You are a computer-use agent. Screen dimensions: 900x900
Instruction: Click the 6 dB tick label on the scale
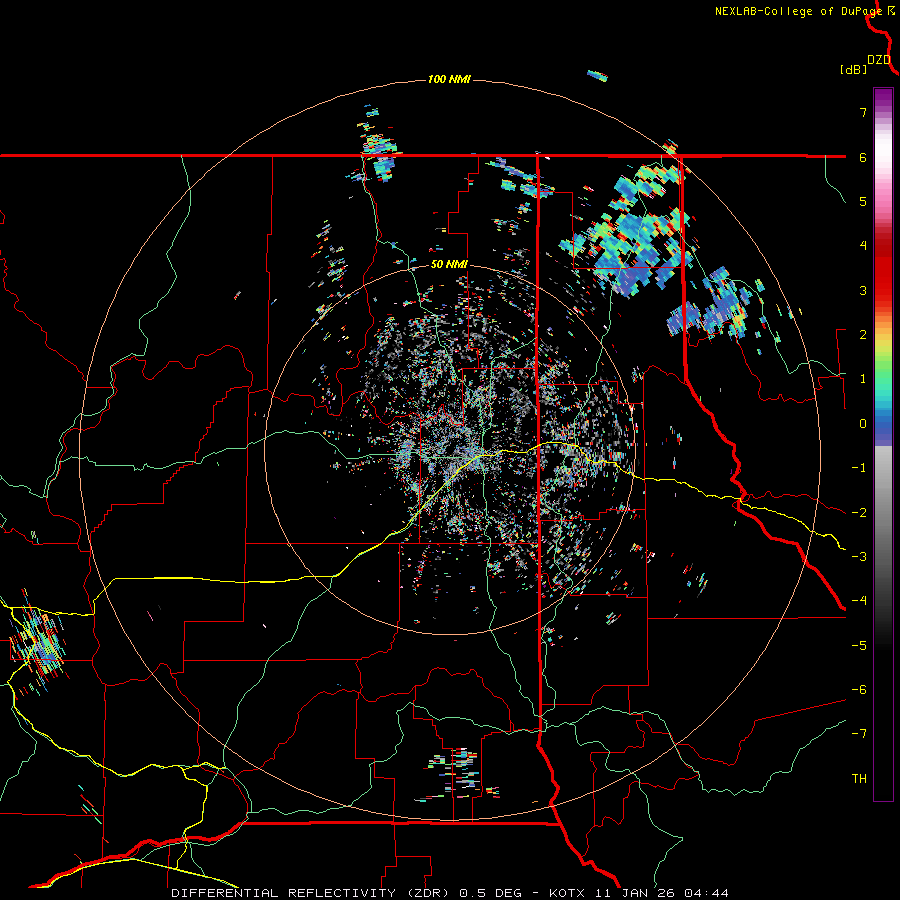click(863, 157)
